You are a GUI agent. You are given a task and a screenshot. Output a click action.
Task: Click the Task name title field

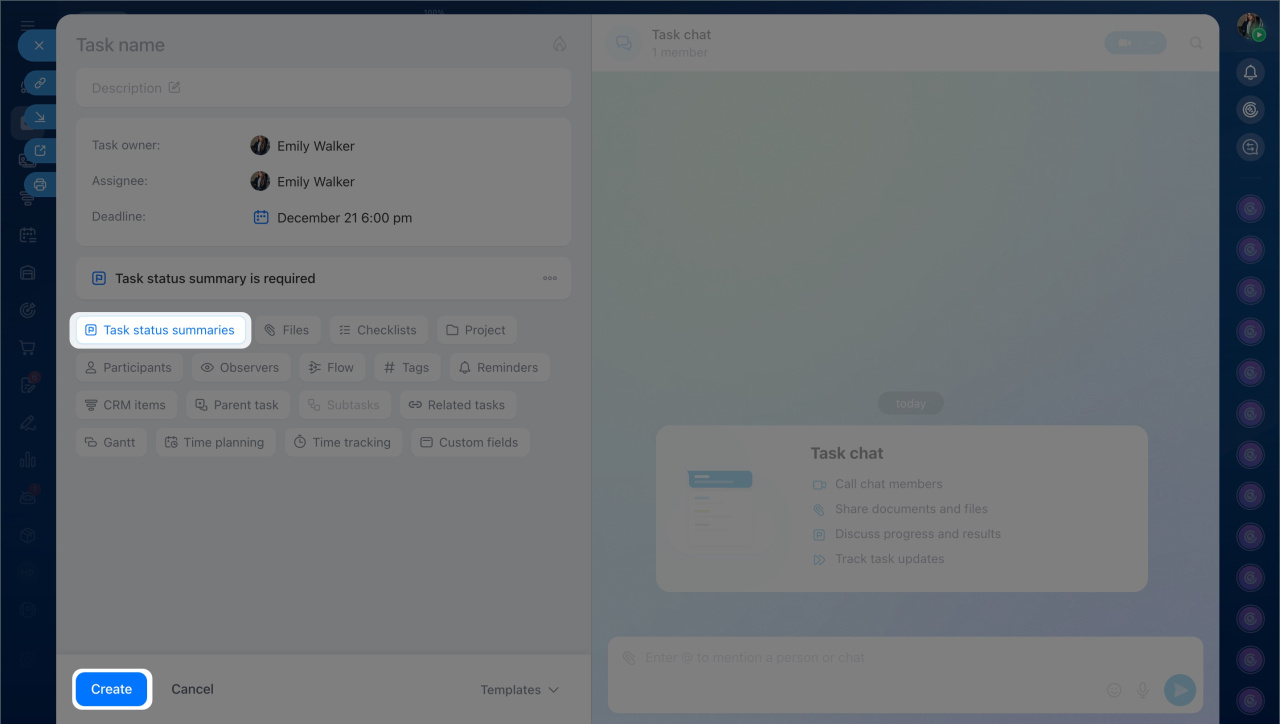[300, 45]
